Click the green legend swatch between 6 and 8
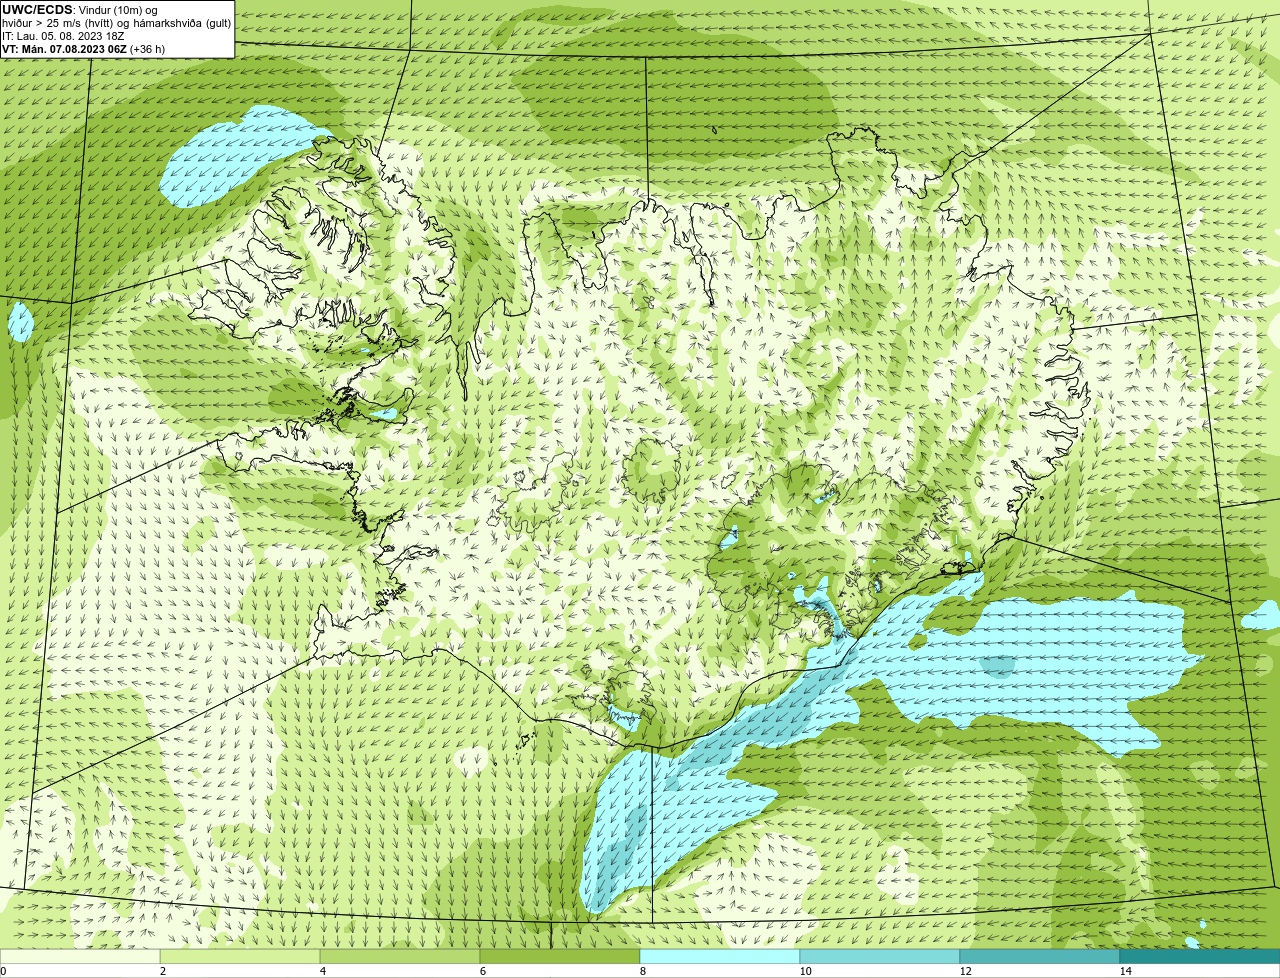This screenshot has height=978, width=1280. pos(560,956)
